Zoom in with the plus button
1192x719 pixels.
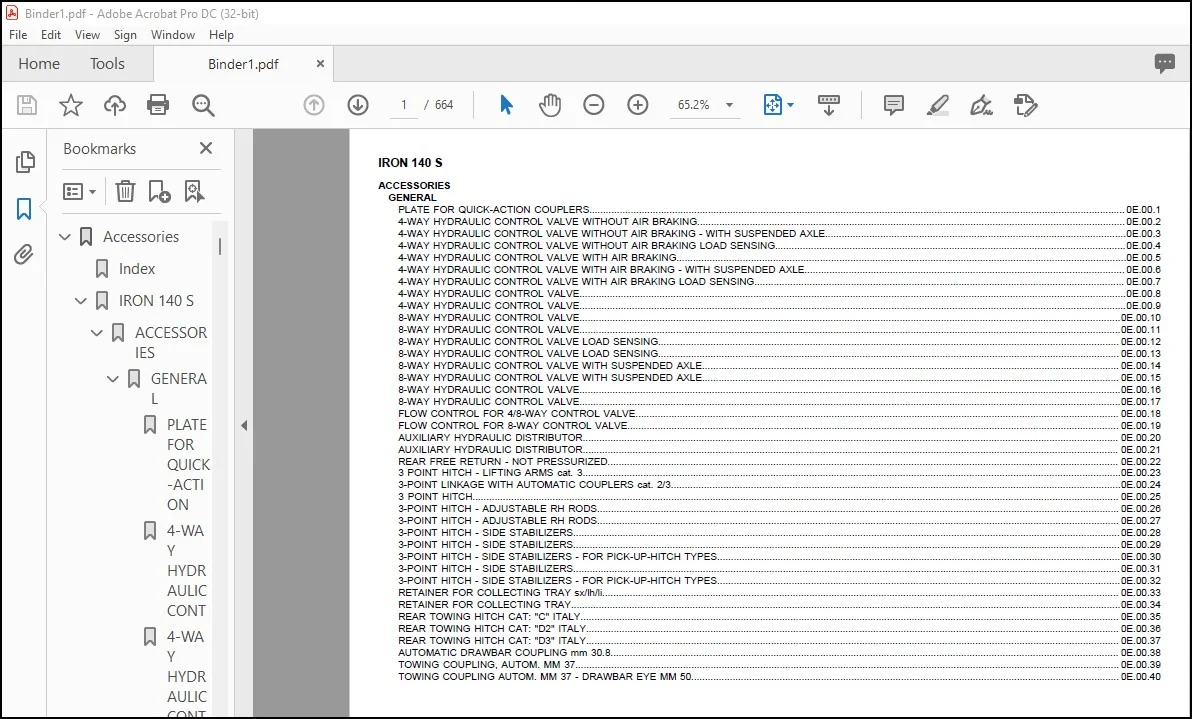(638, 105)
